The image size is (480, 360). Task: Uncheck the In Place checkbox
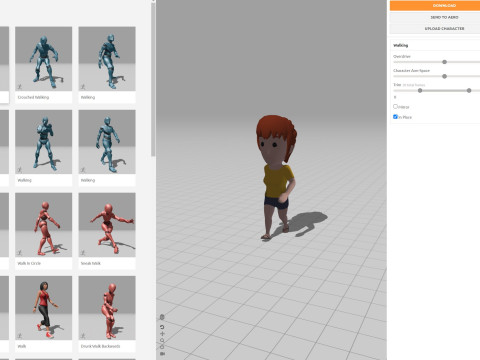tap(395, 117)
